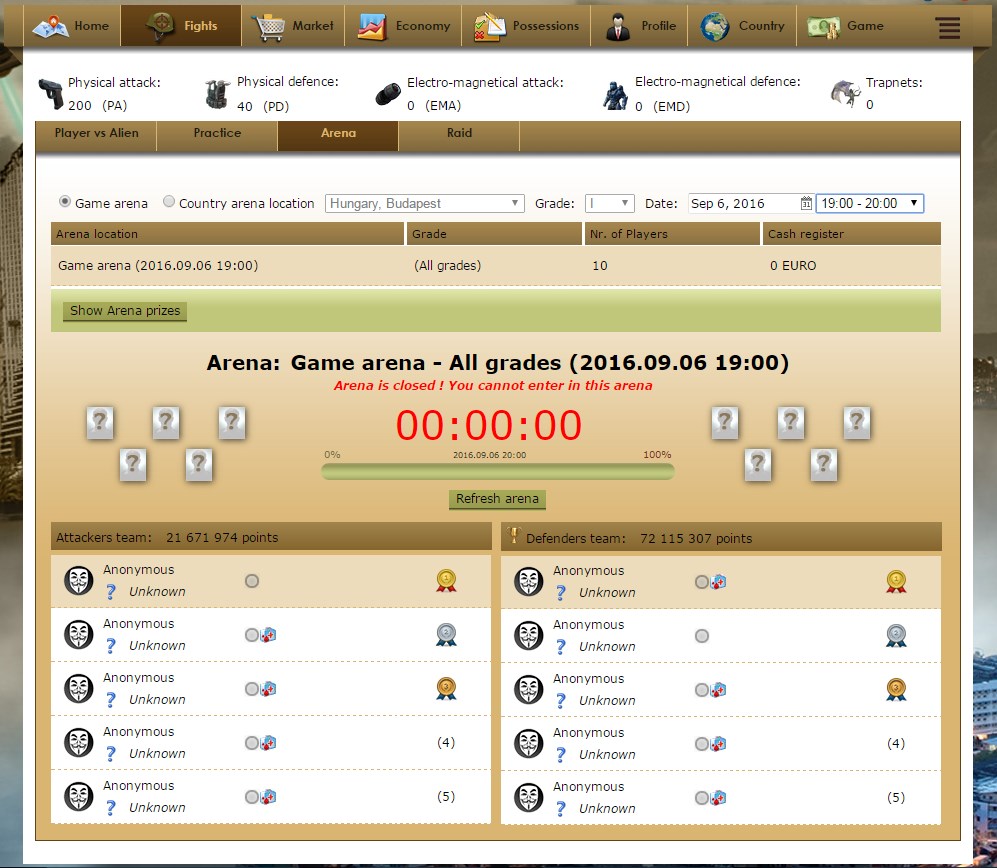Toggle first attacker's round status indicator

pos(252,581)
